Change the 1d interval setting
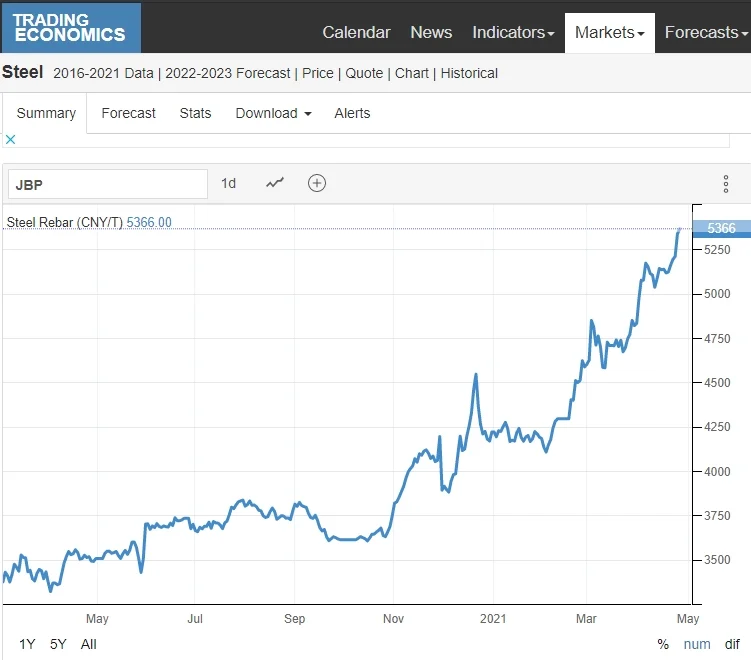 pyautogui.click(x=228, y=183)
